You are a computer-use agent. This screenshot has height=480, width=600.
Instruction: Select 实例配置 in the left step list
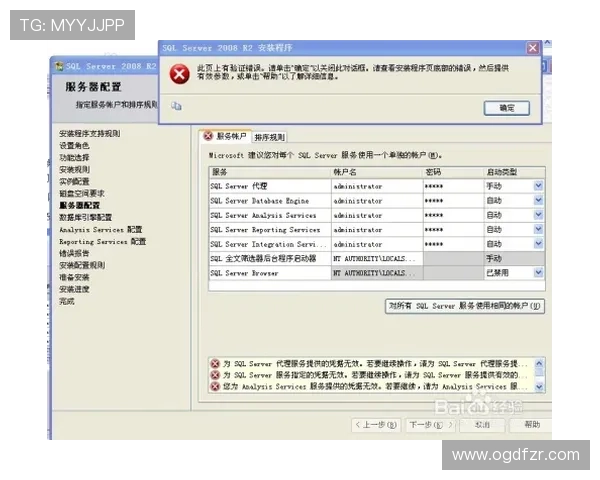click(74, 181)
